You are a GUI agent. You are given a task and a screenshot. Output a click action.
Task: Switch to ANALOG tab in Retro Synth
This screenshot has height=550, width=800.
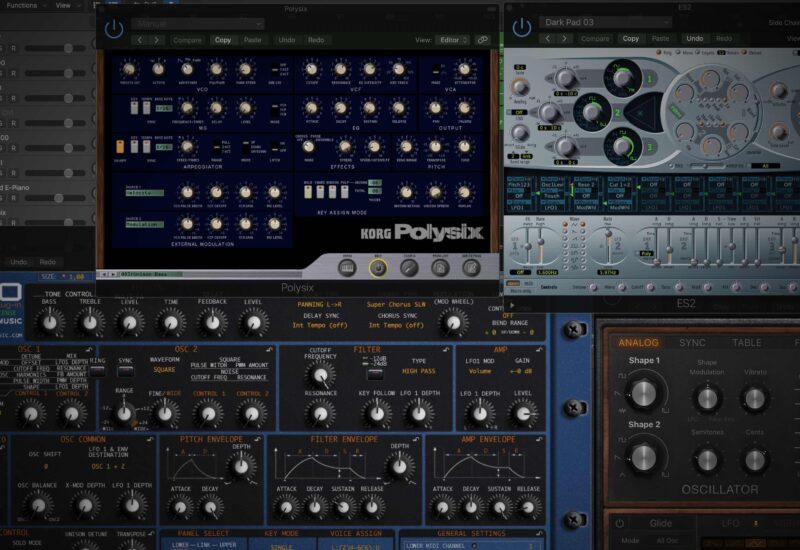click(x=638, y=343)
